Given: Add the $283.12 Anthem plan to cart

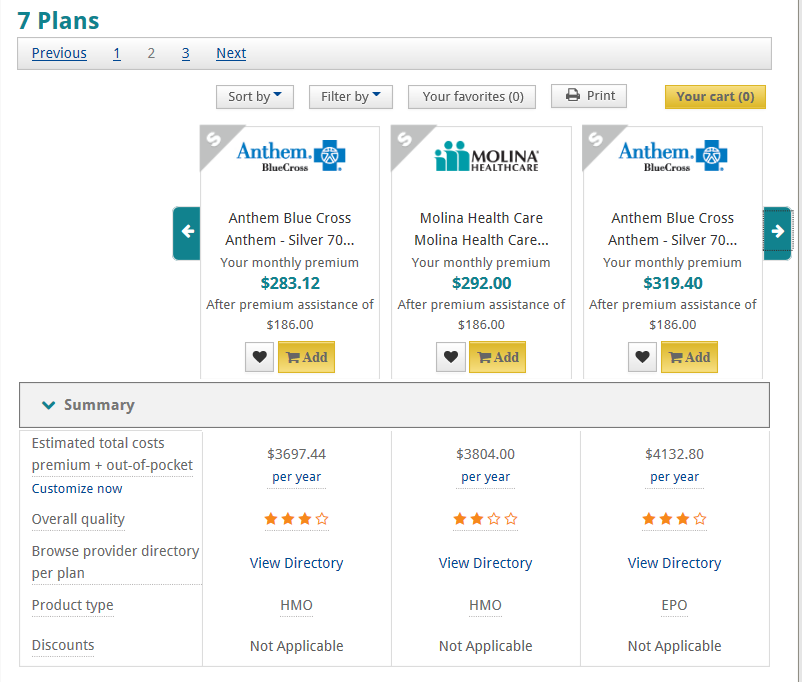Looking at the screenshot, I should tap(306, 357).
